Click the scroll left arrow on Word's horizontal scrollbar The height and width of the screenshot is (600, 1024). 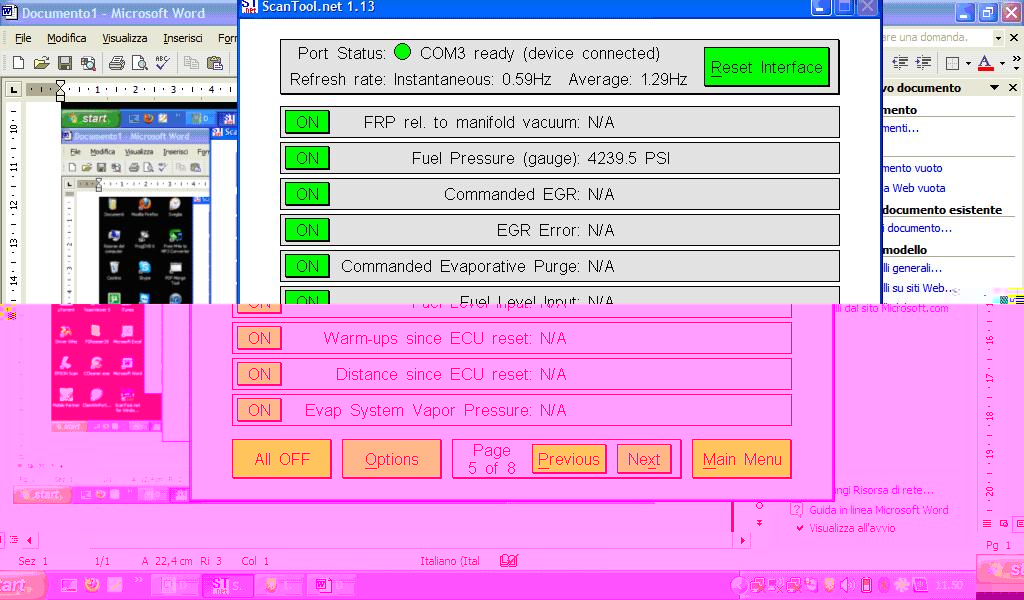[29, 540]
